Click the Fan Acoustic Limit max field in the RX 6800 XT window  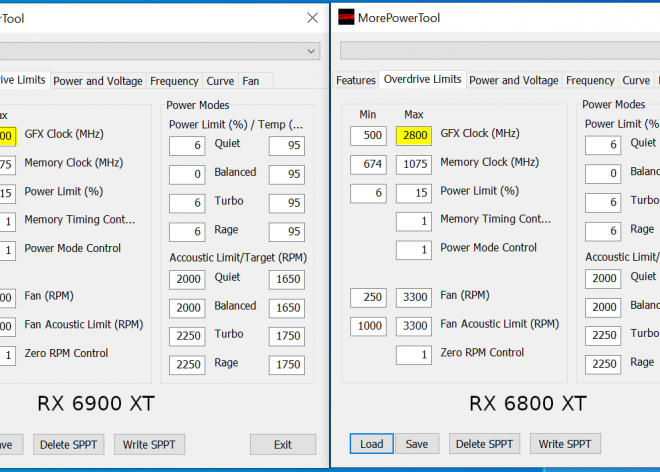tap(414, 326)
